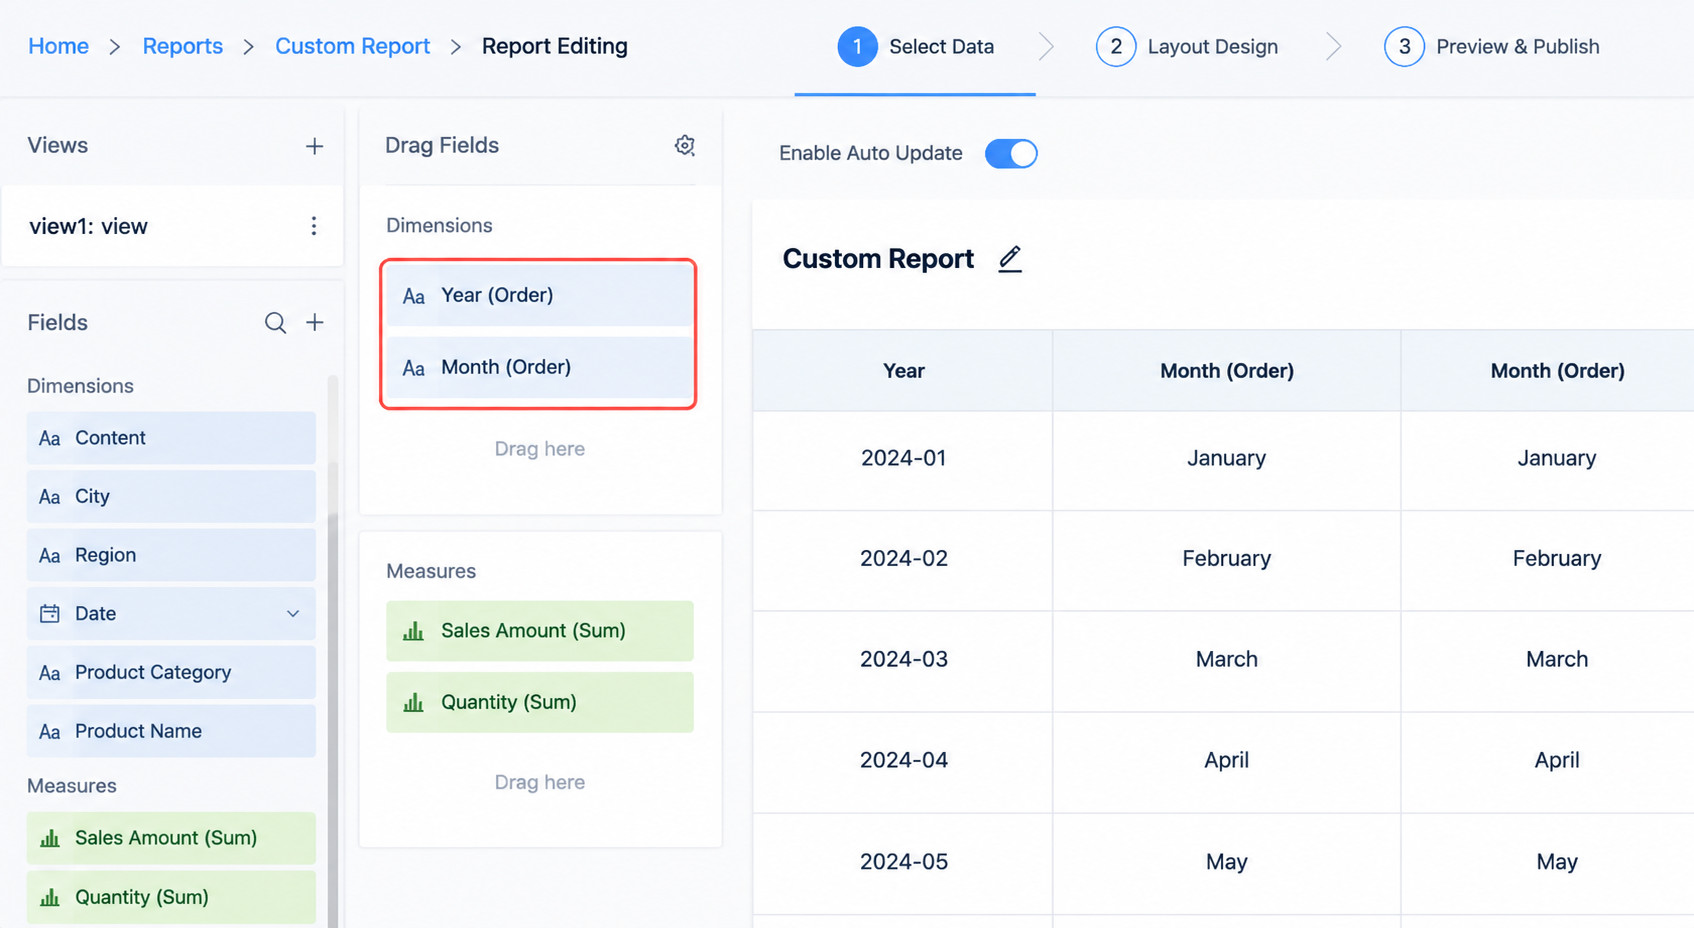Click the Aa icon beside Region field
The height and width of the screenshot is (928, 1694).
50,555
